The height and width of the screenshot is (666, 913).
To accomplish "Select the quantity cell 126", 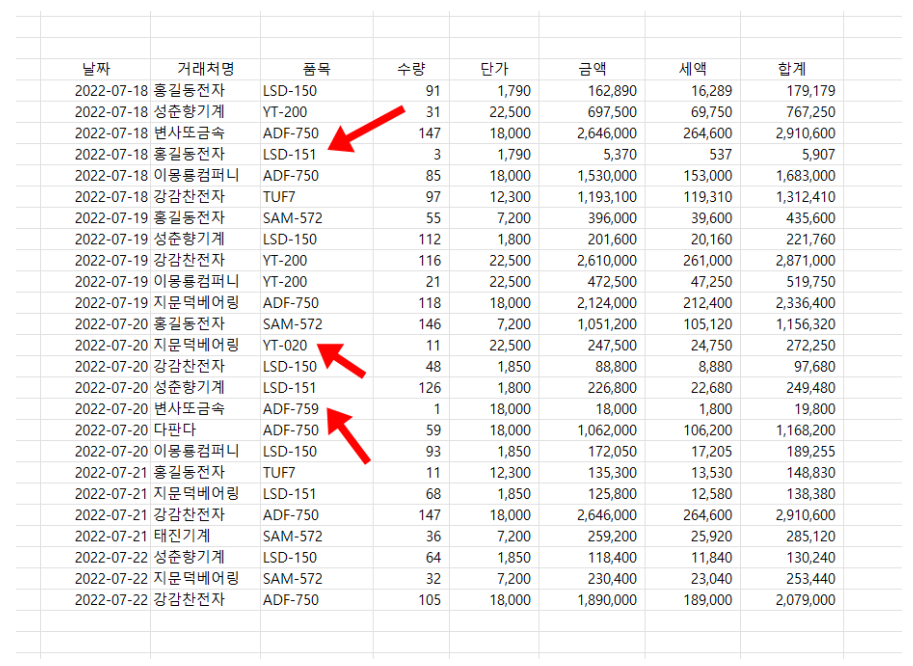I will pos(411,388).
